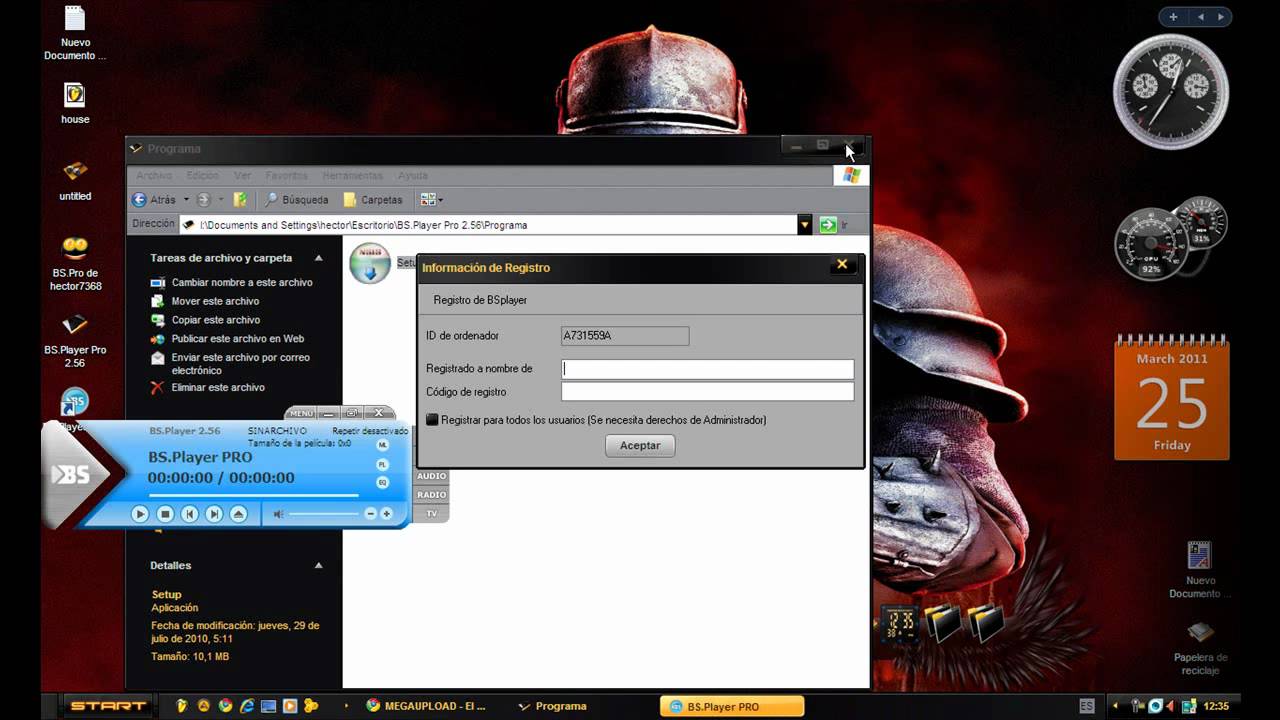Image resolution: width=1280 pixels, height=720 pixels.
Task: Click the Búsqueda toolbar button
Action: click(x=296, y=200)
